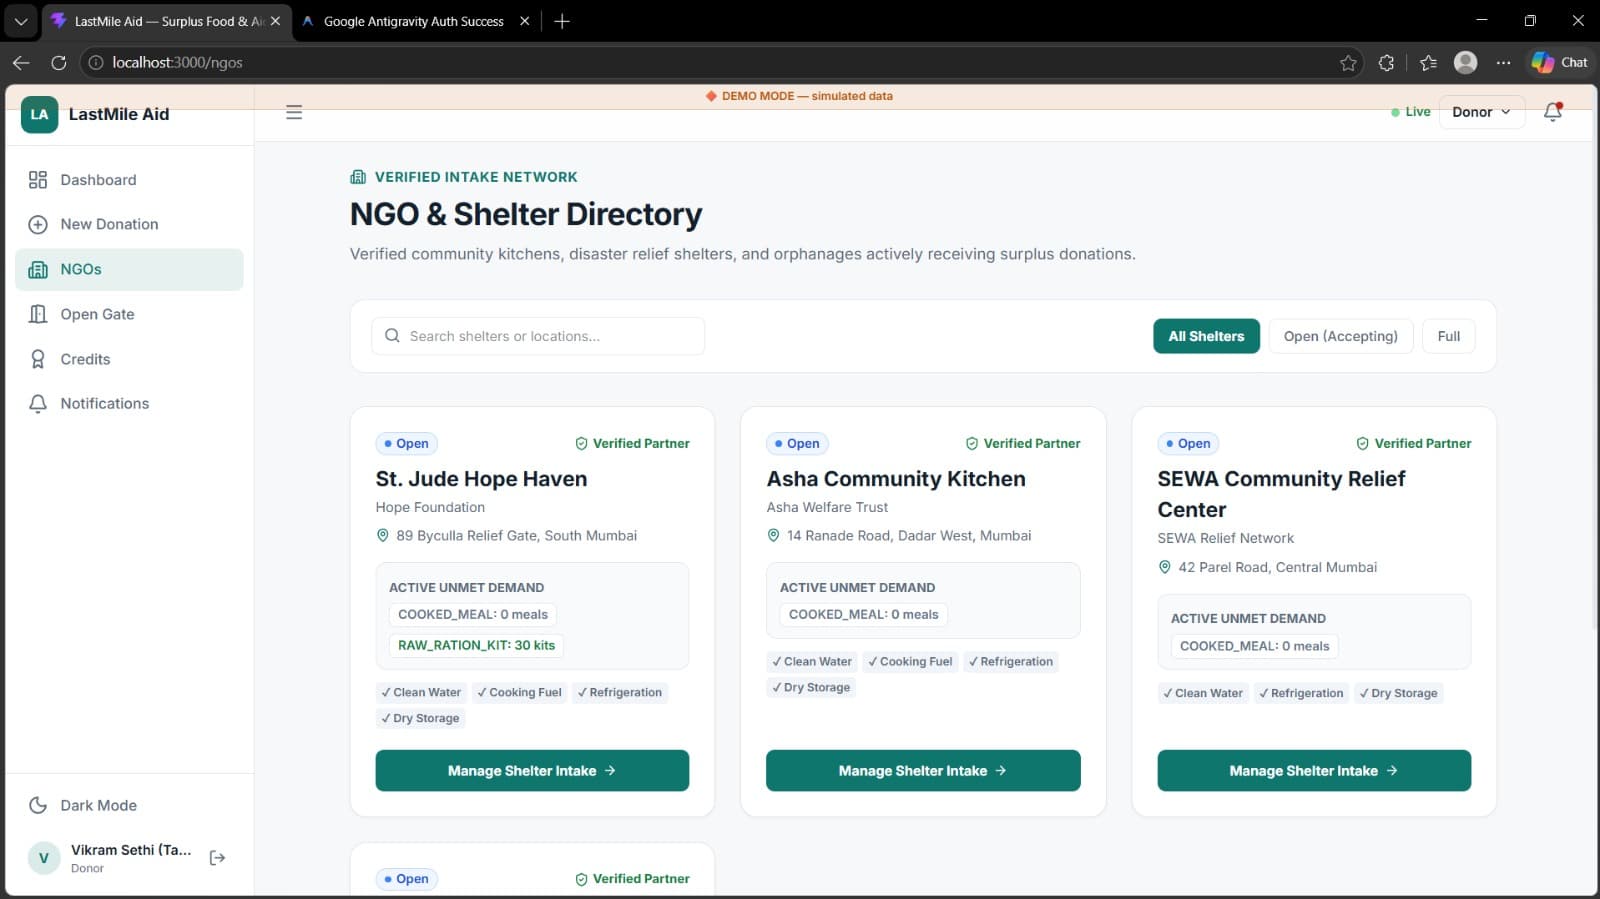This screenshot has width=1600, height=899.
Task: Expand the tab search chevron
Action: point(21,21)
